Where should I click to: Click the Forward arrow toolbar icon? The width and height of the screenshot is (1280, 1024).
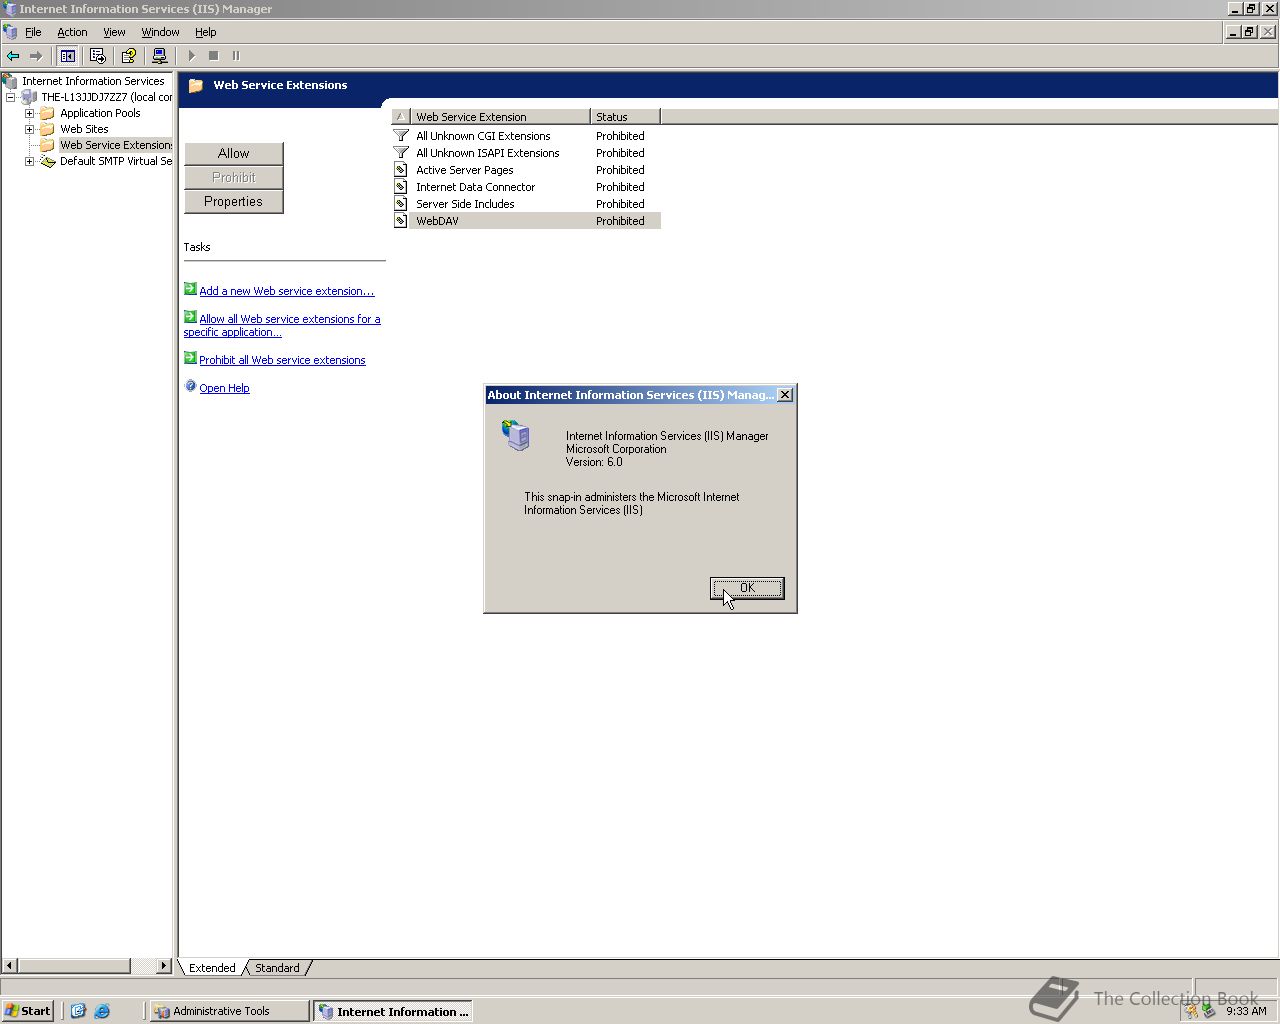pos(36,56)
